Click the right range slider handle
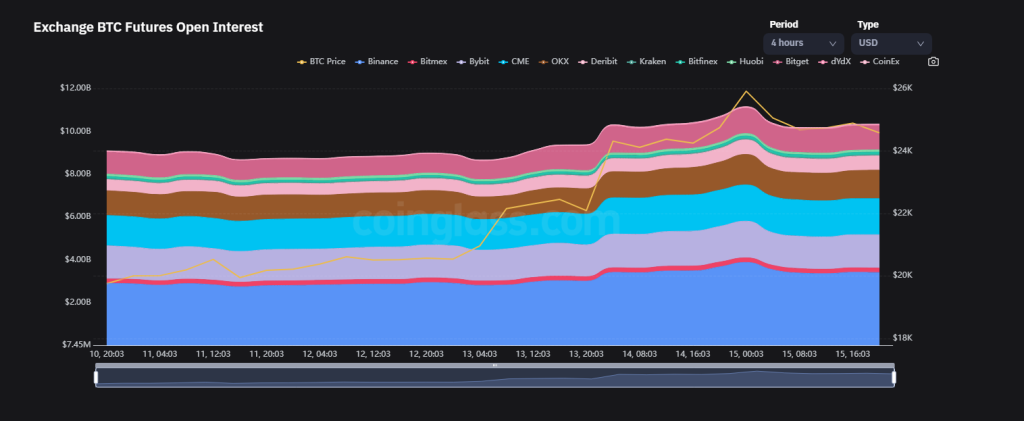The image size is (1024, 421). point(894,377)
